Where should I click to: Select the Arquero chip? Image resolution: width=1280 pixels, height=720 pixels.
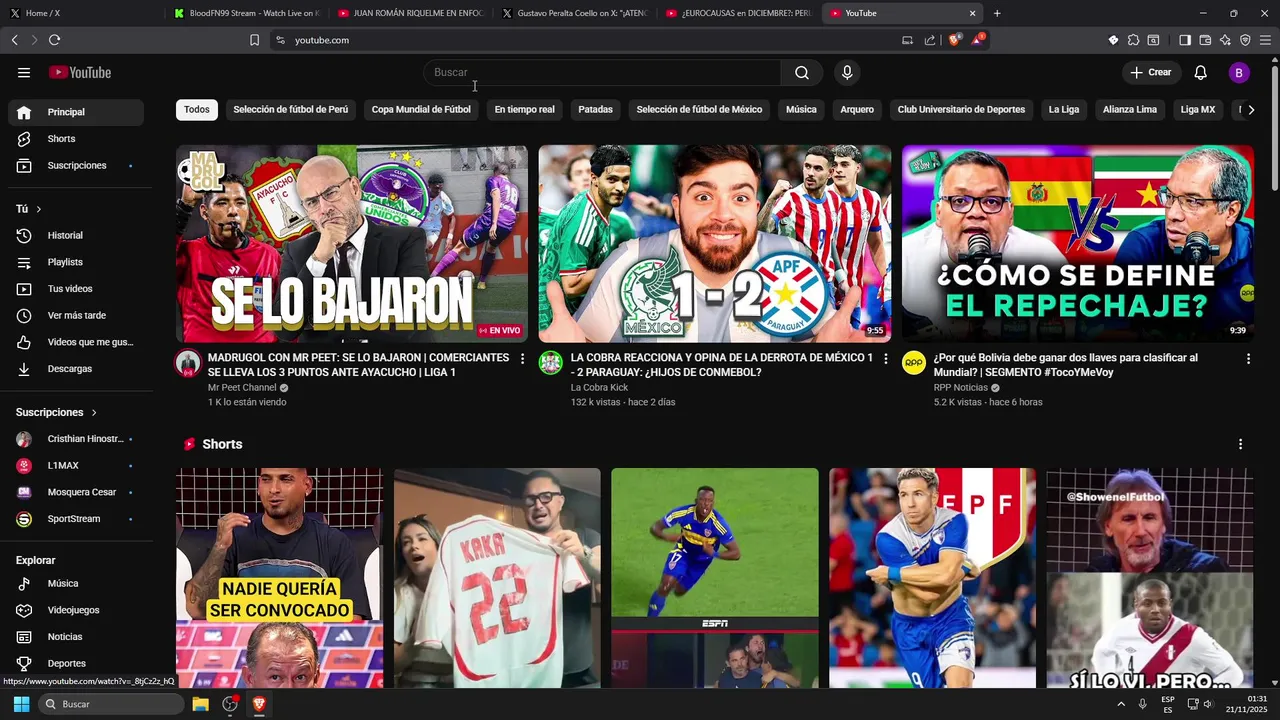tap(857, 110)
